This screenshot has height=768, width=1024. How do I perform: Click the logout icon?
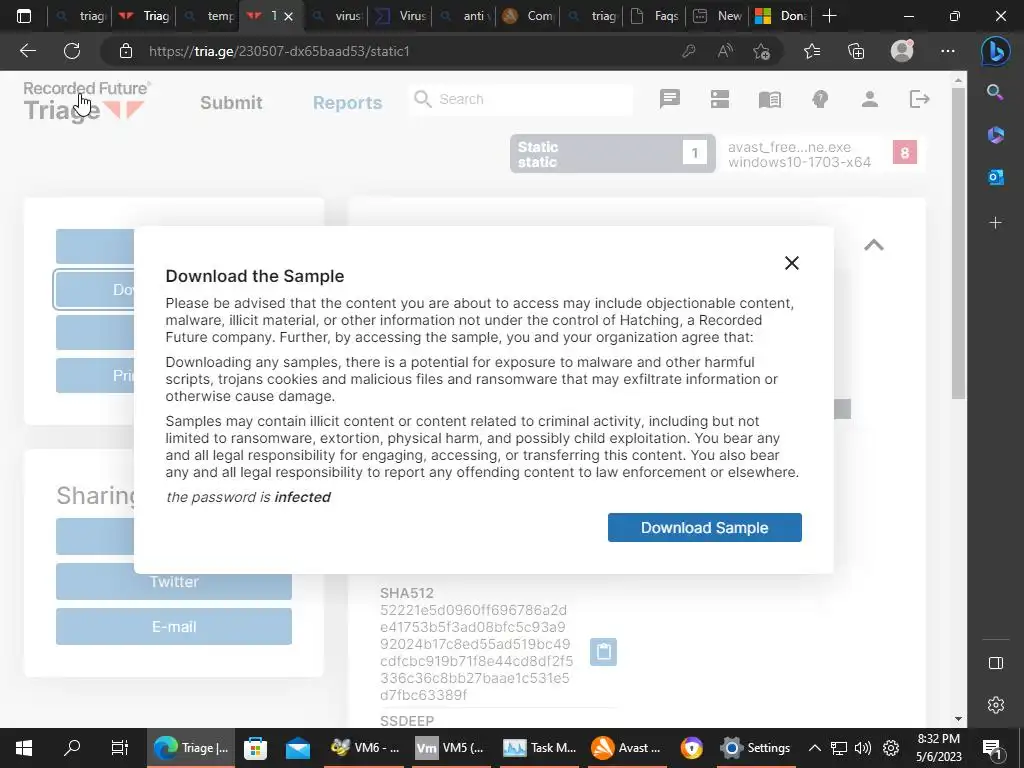[919, 99]
